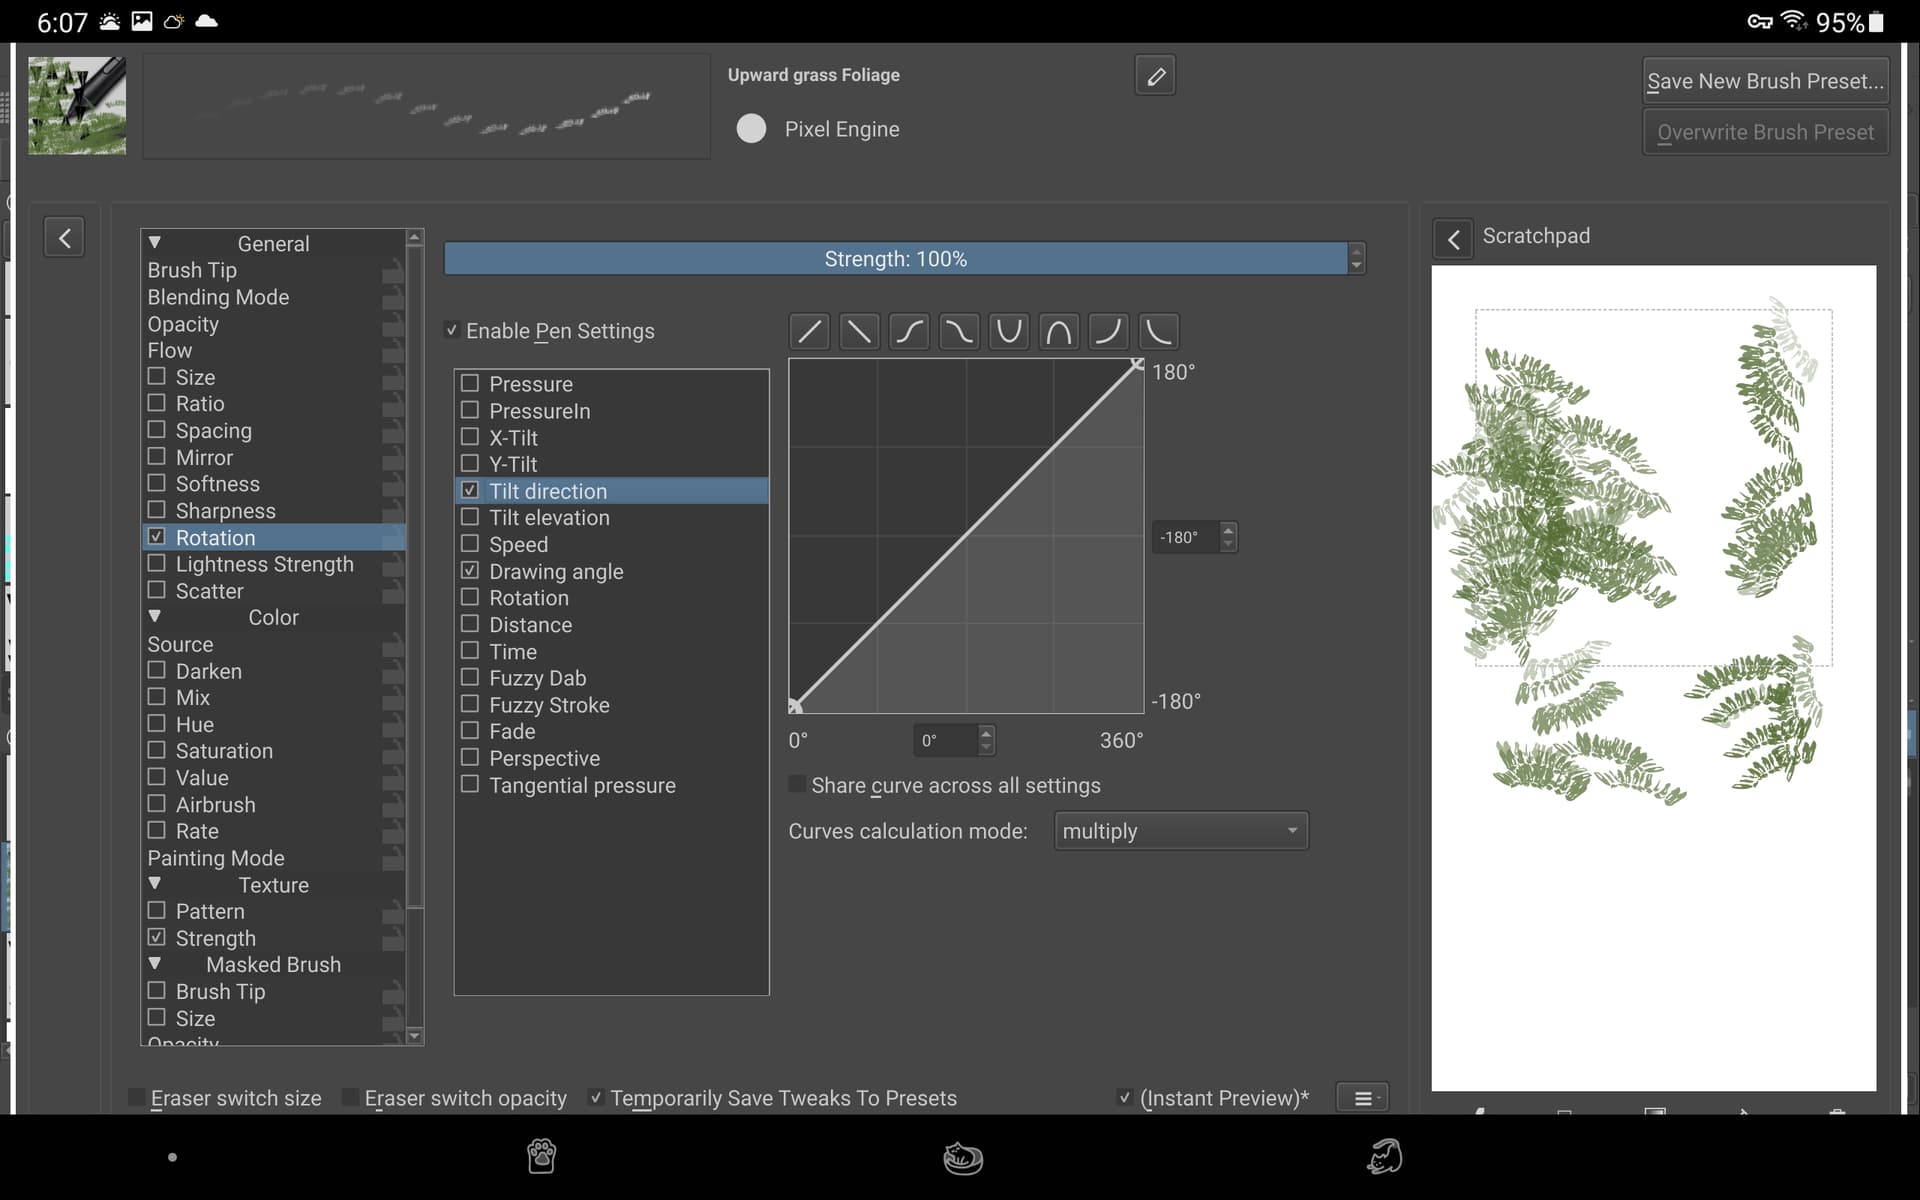Open Curves calculation mode dropdown

pos(1180,831)
